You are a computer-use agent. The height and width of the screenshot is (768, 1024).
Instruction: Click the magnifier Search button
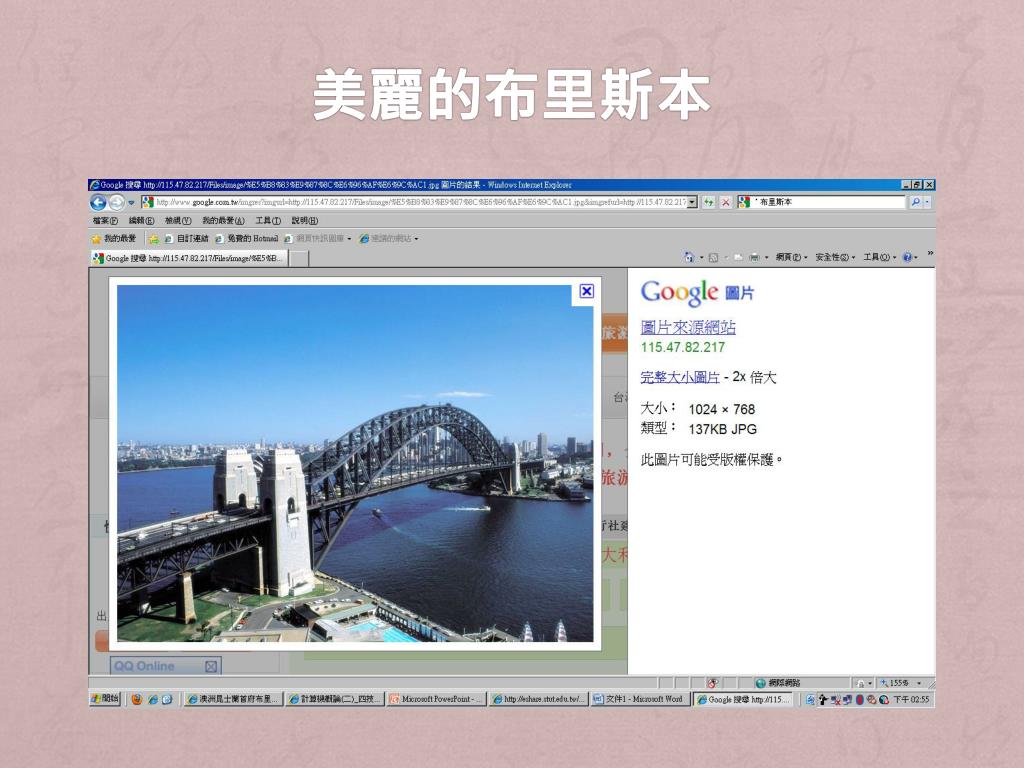pos(915,202)
